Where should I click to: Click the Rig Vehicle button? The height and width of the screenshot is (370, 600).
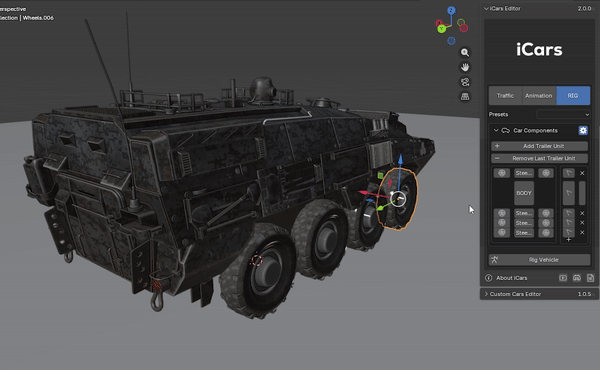[540, 260]
